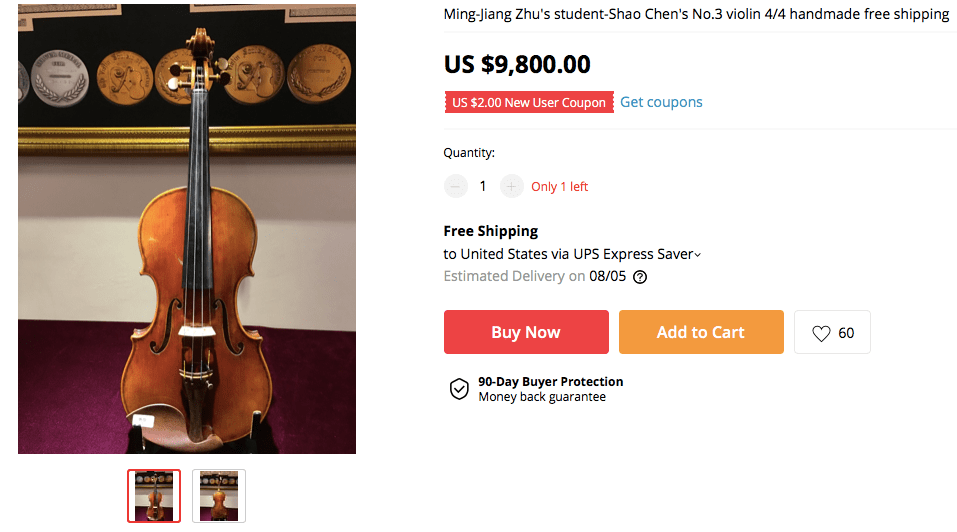This screenshot has width=957, height=532.
Task: Increase quantity with the plus button
Action: pyautogui.click(x=511, y=186)
